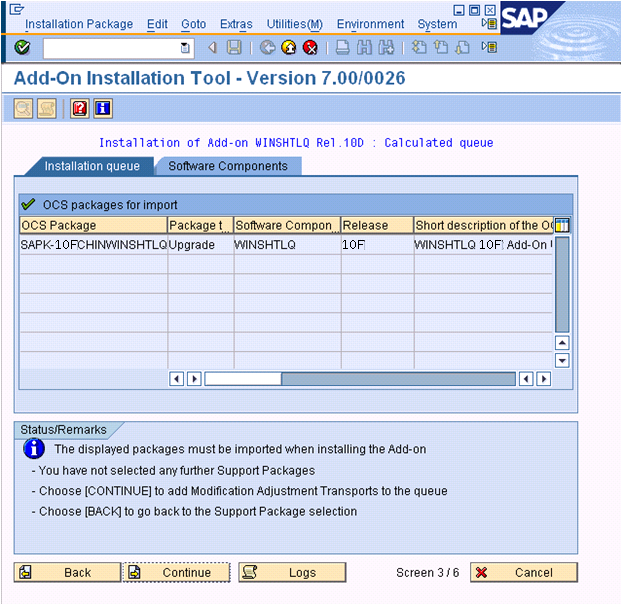Select the OCS Package column header
Screen dimensions: 621x604
point(93,225)
